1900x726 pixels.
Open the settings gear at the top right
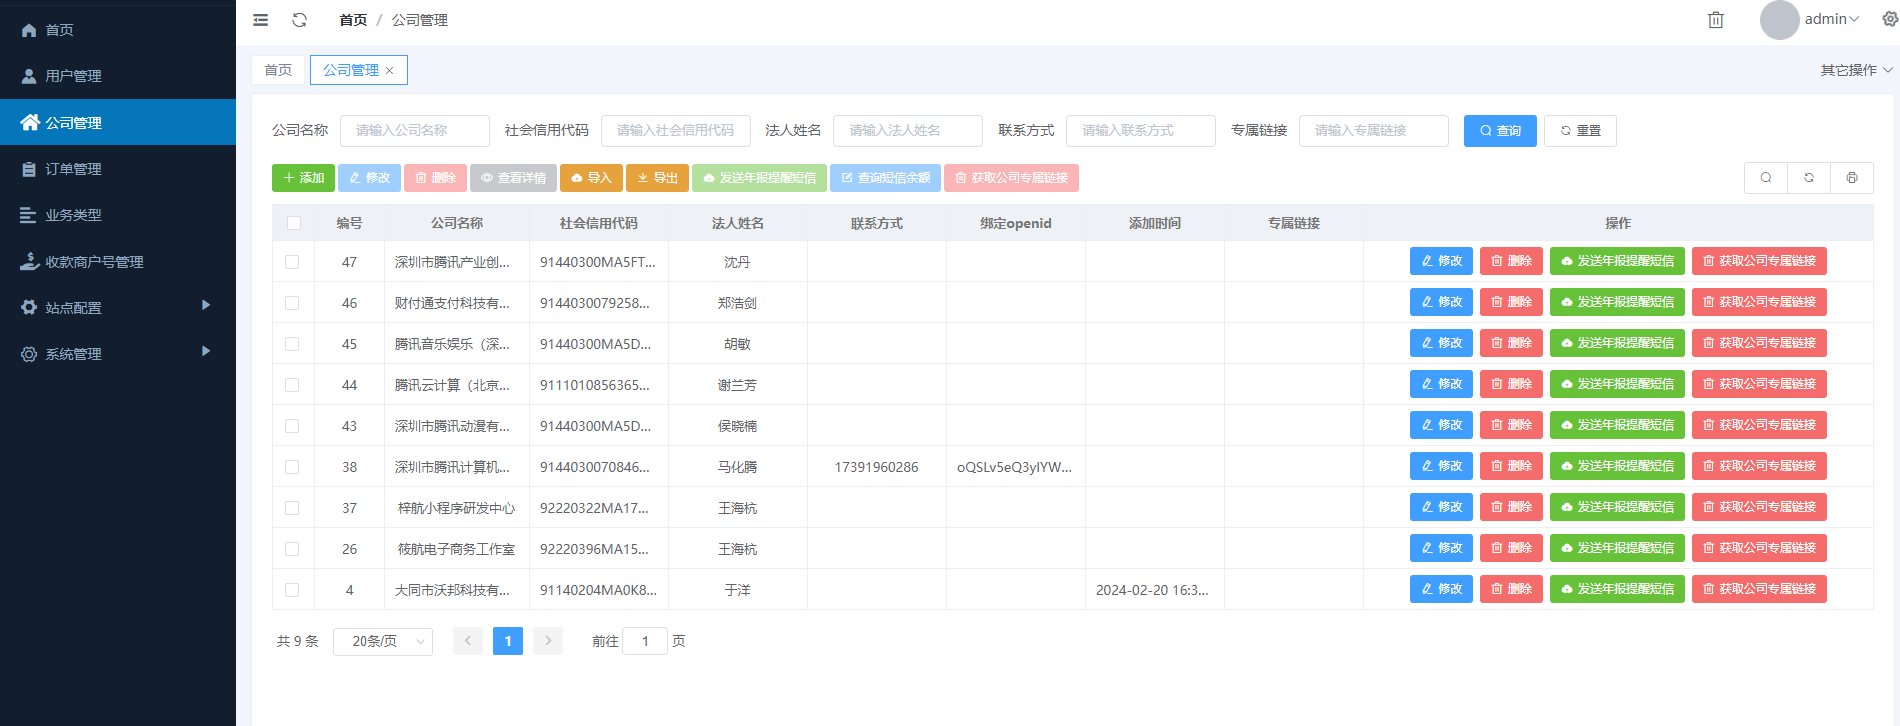1890,19
